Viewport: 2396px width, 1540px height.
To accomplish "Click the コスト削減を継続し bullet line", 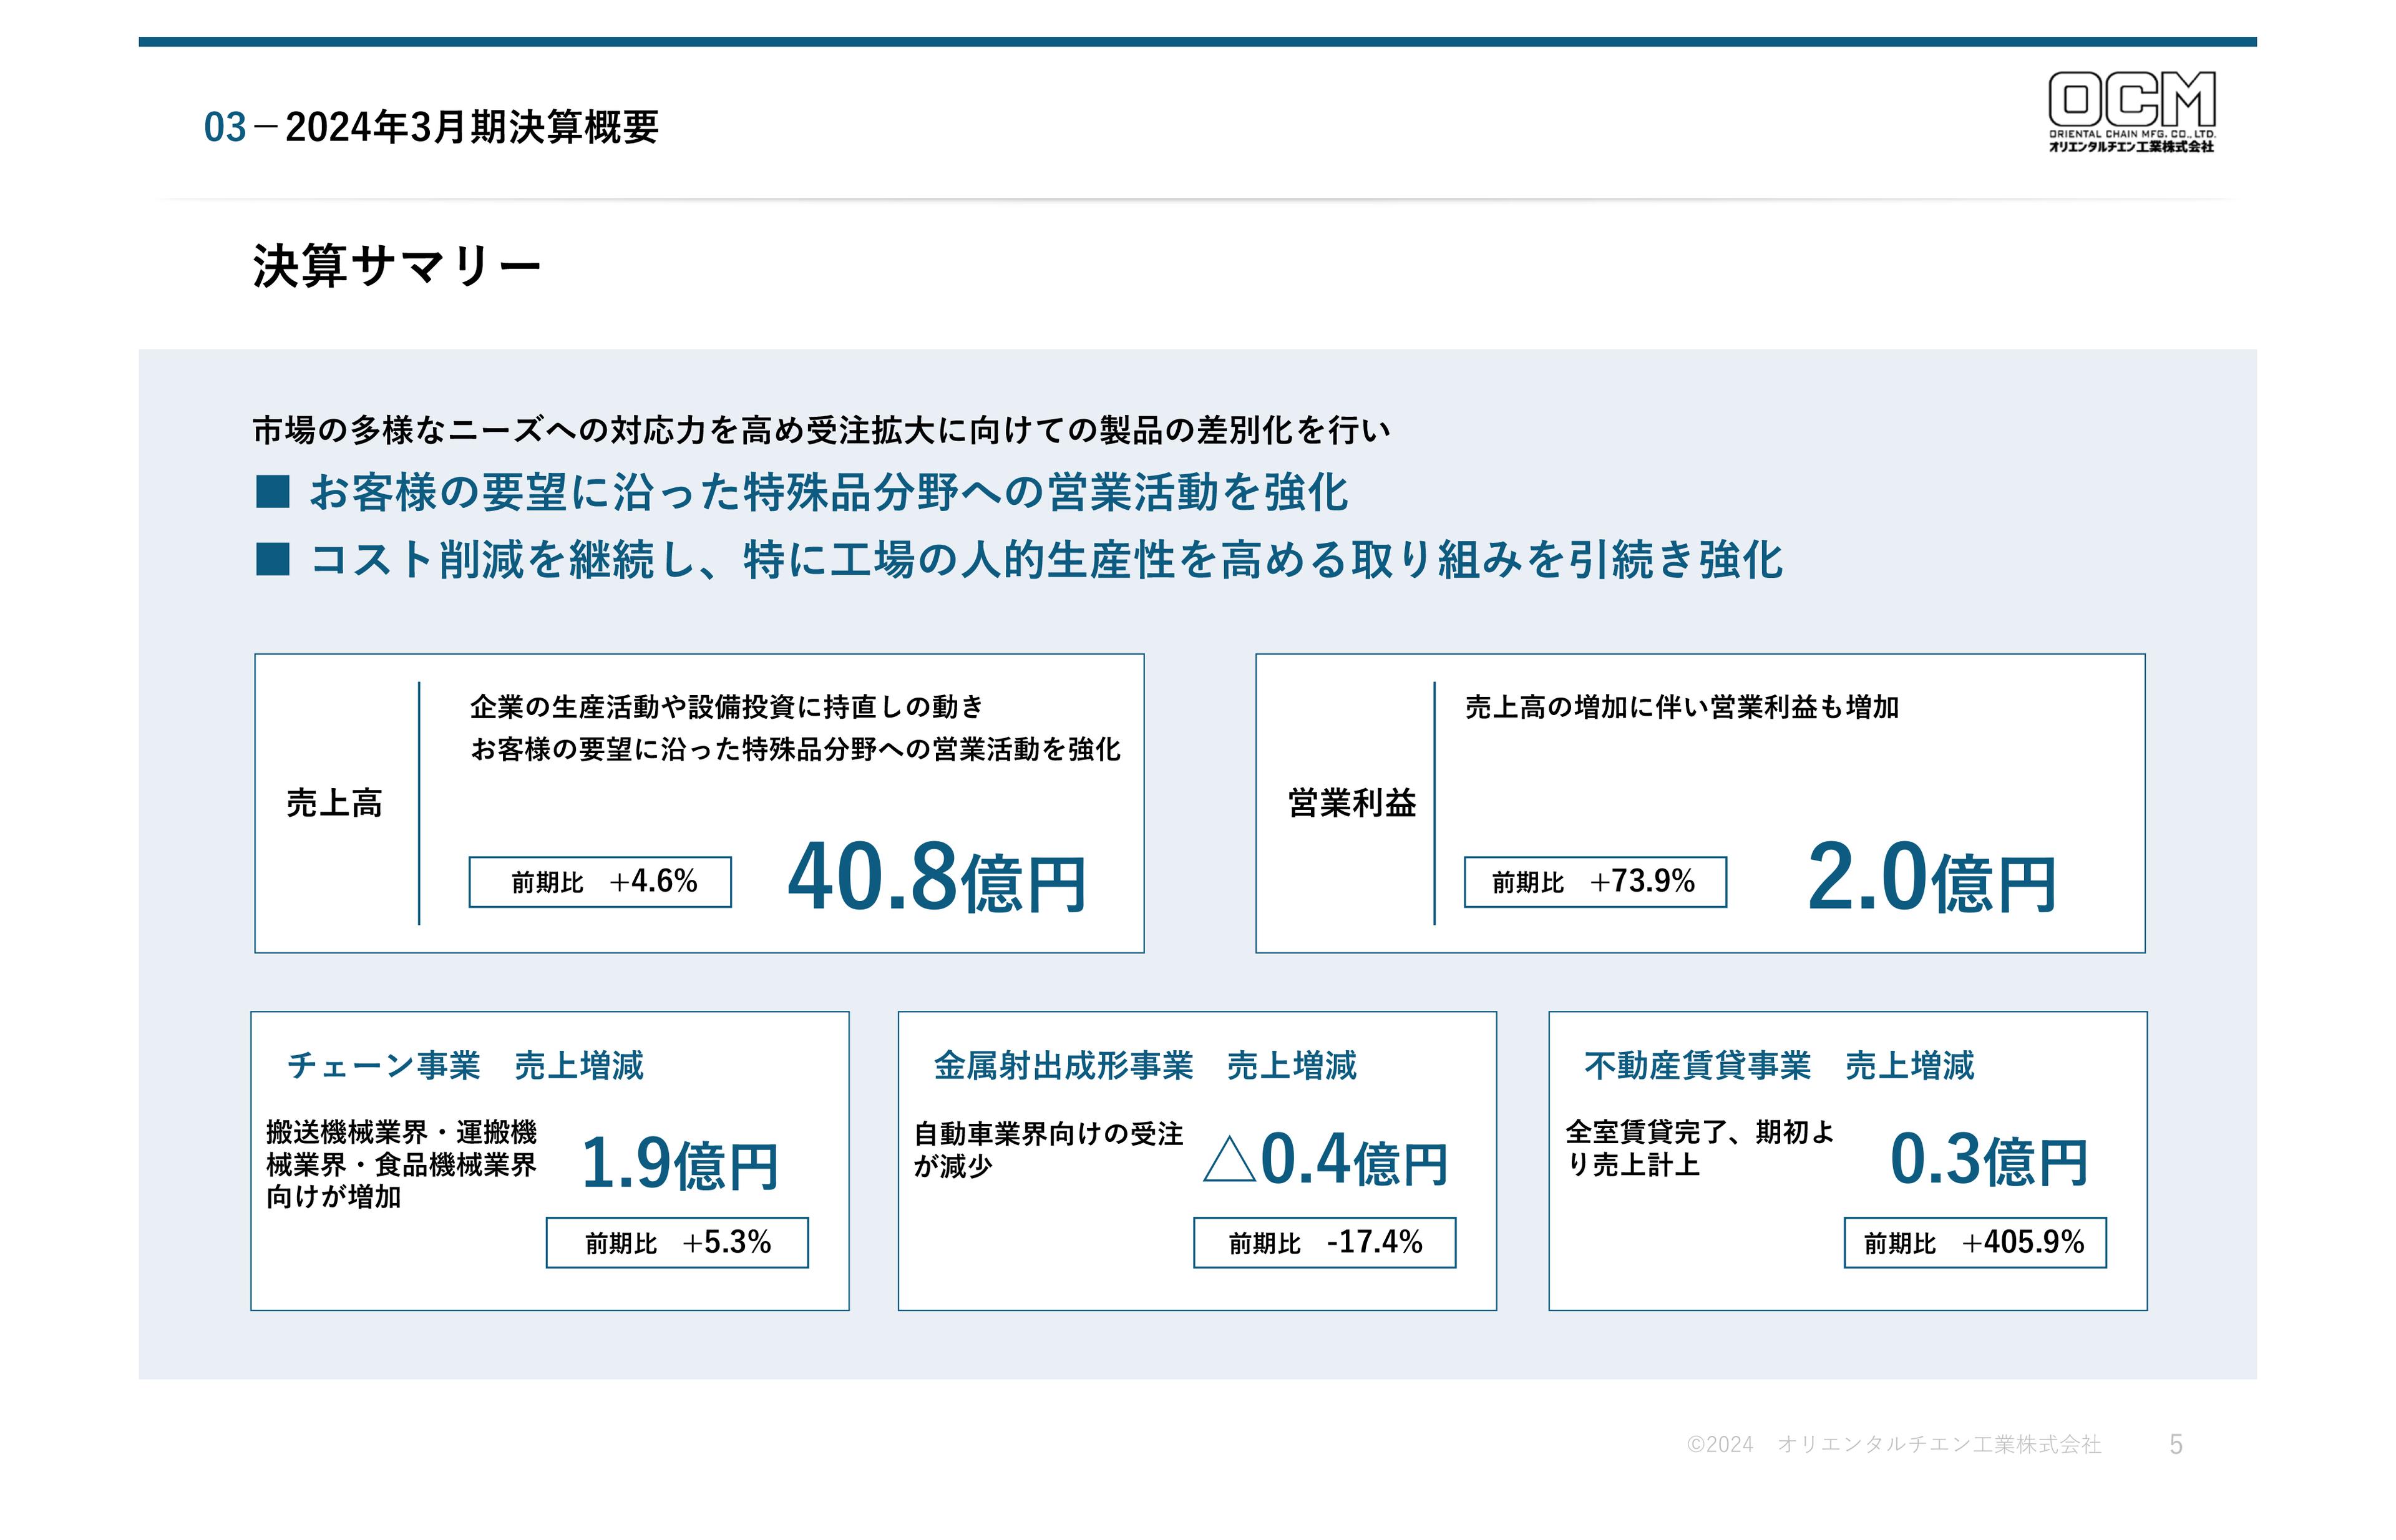I will 1019,559.
